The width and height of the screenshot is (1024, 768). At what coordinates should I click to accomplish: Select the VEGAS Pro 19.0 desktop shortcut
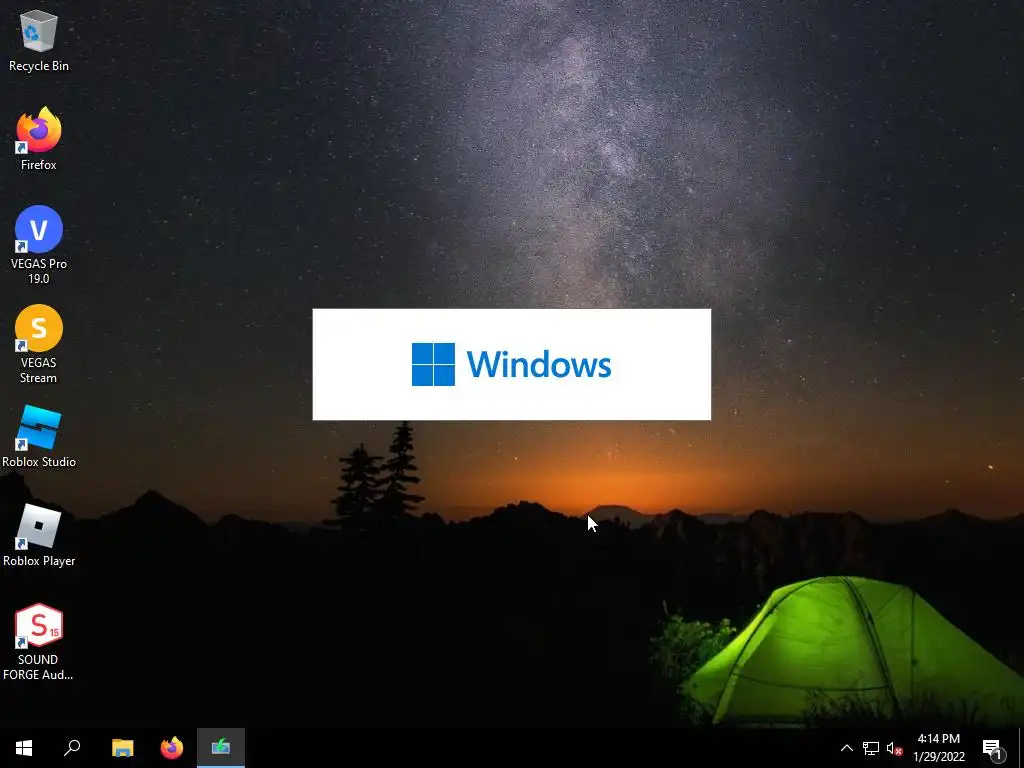point(39,245)
